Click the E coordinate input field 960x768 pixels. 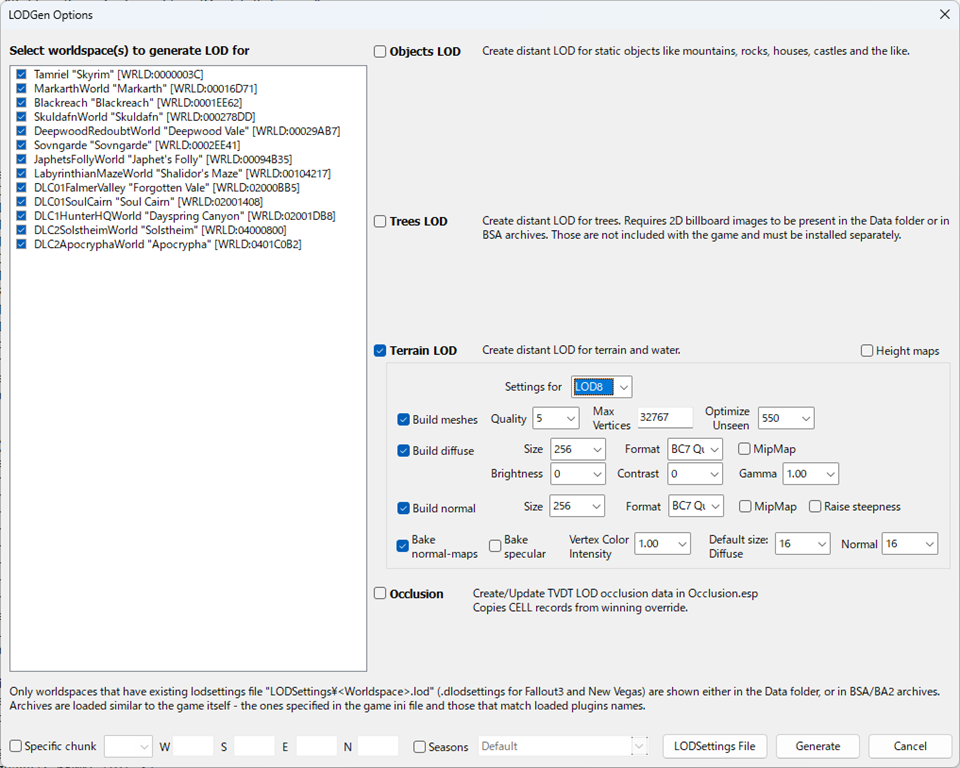click(317, 747)
